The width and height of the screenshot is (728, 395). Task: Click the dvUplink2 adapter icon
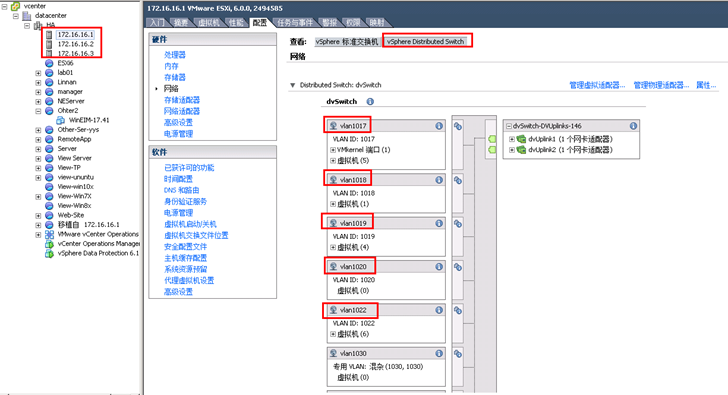coord(521,149)
